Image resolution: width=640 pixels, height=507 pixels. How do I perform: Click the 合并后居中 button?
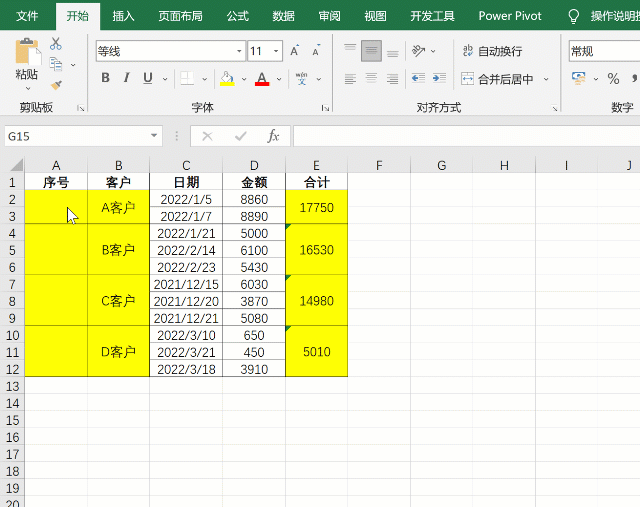pos(498,78)
